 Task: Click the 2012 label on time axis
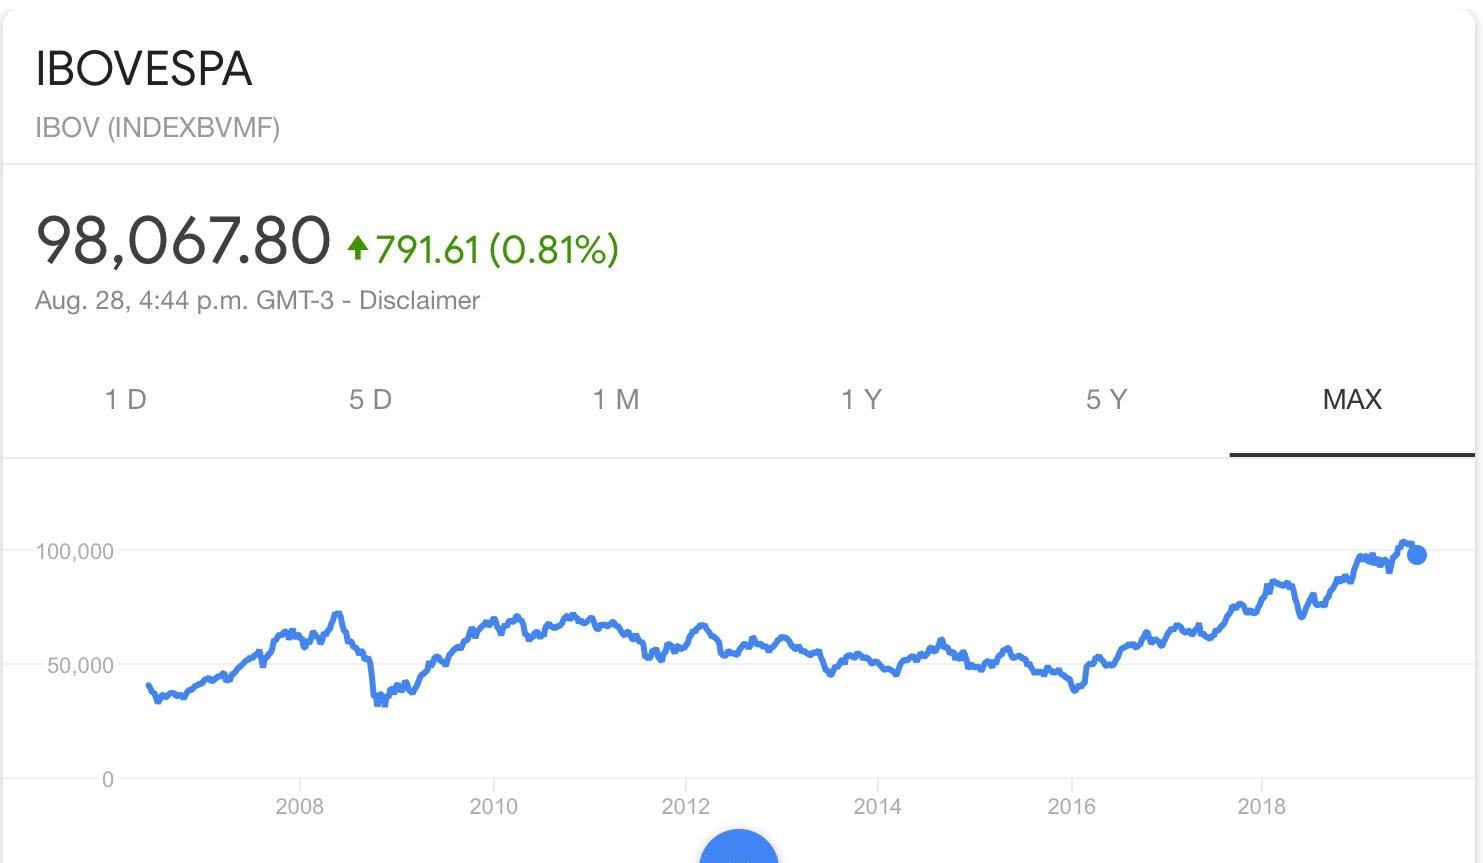[685, 807]
